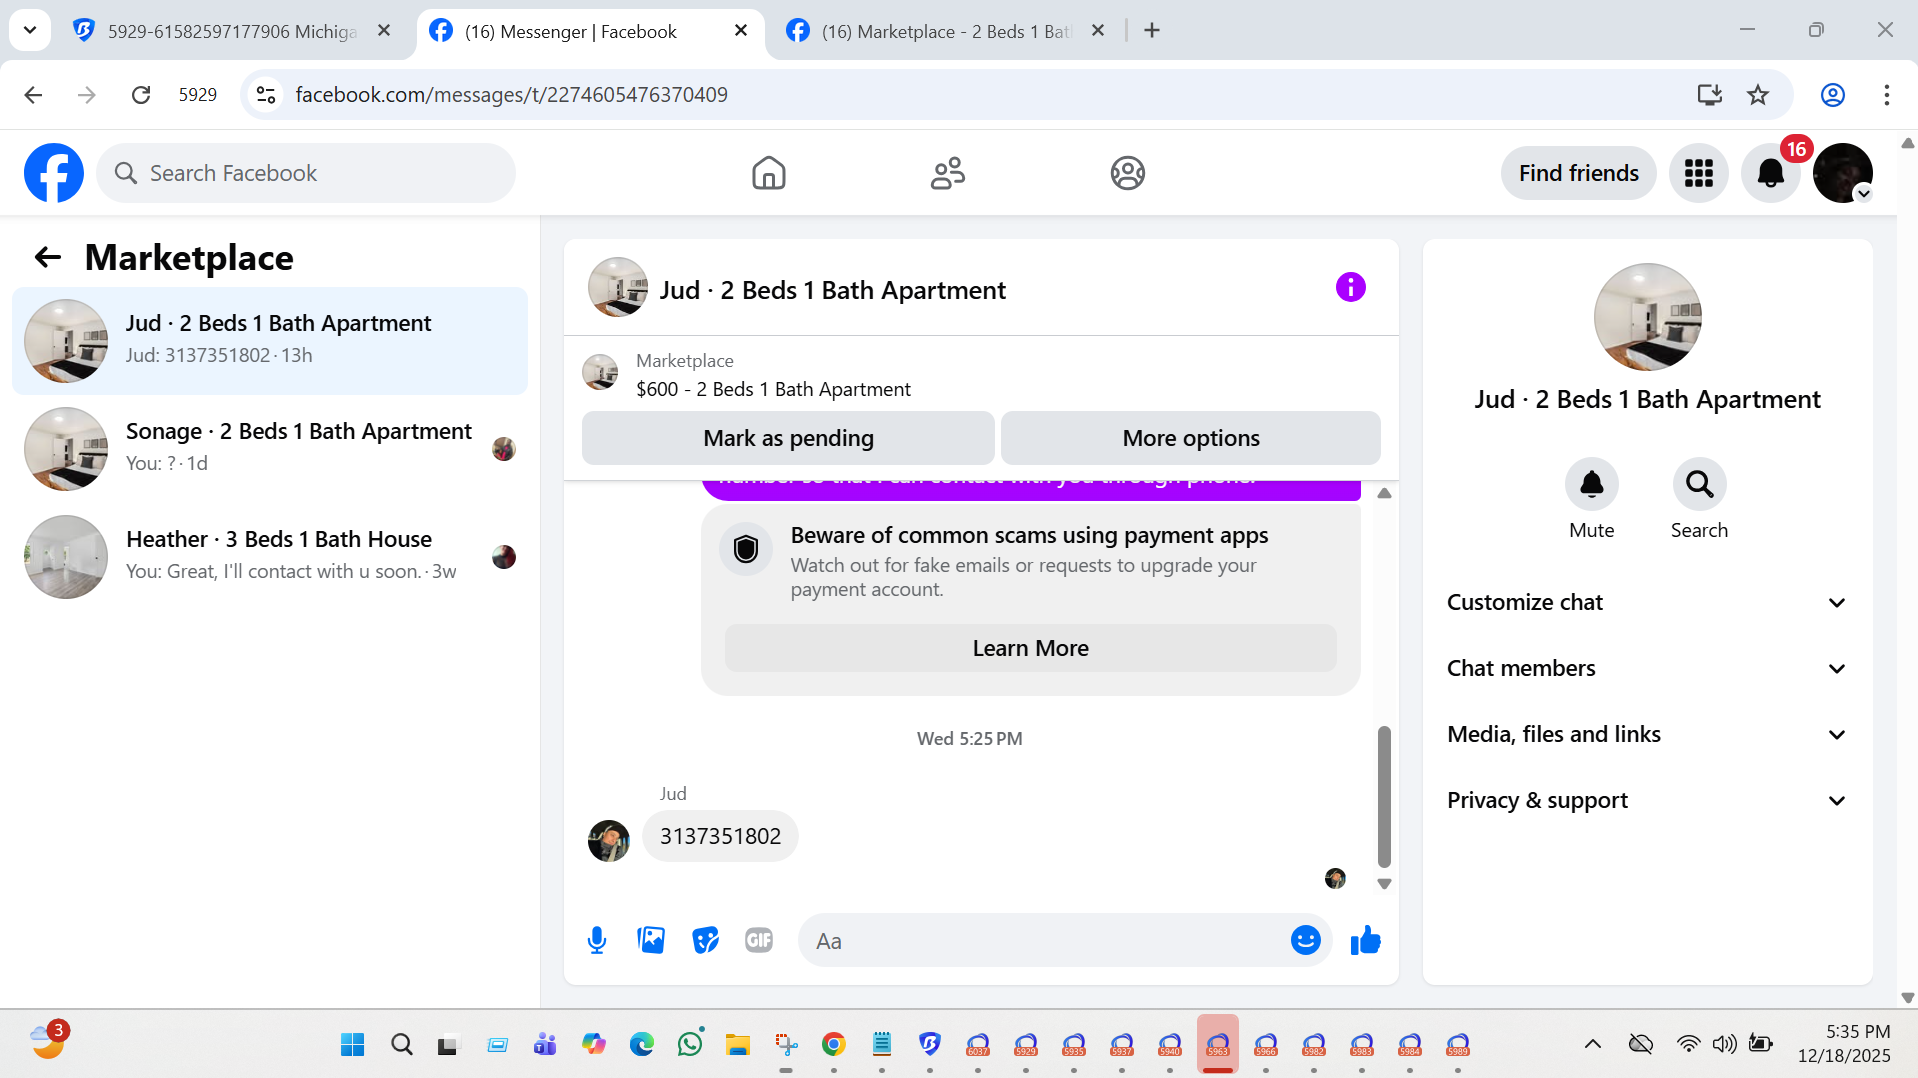Bookmark this page with the star icon
The width and height of the screenshot is (1918, 1078).
point(1758,95)
